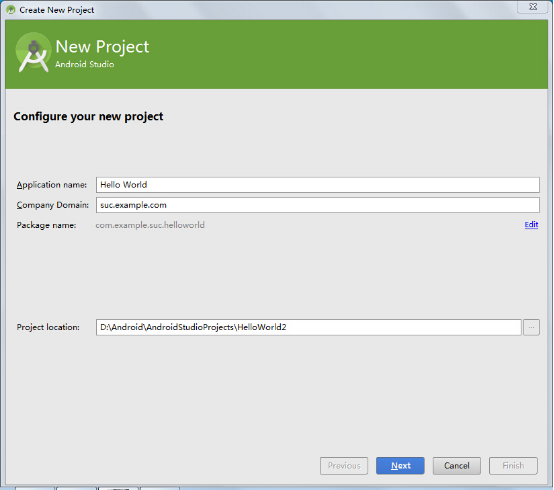The image size is (554, 490).
Task: Cancel the new project wizard
Action: 456,466
